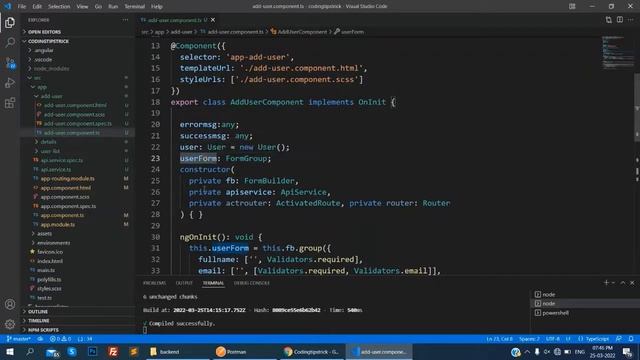The width and height of the screenshot is (640, 360).
Task: Click the open changes icon in editor toolbar
Action: point(609,20)
